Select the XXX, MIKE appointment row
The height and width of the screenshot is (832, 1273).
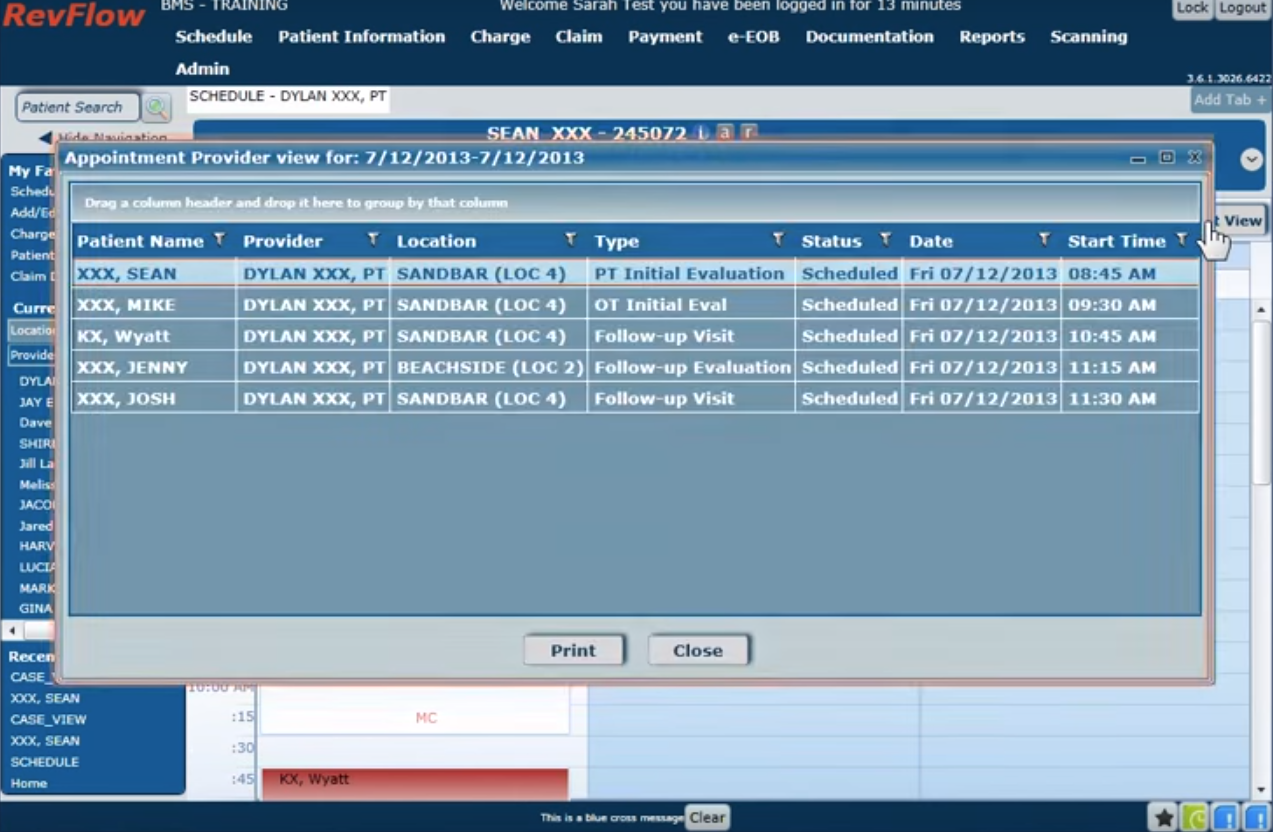[x=635, y=305]
